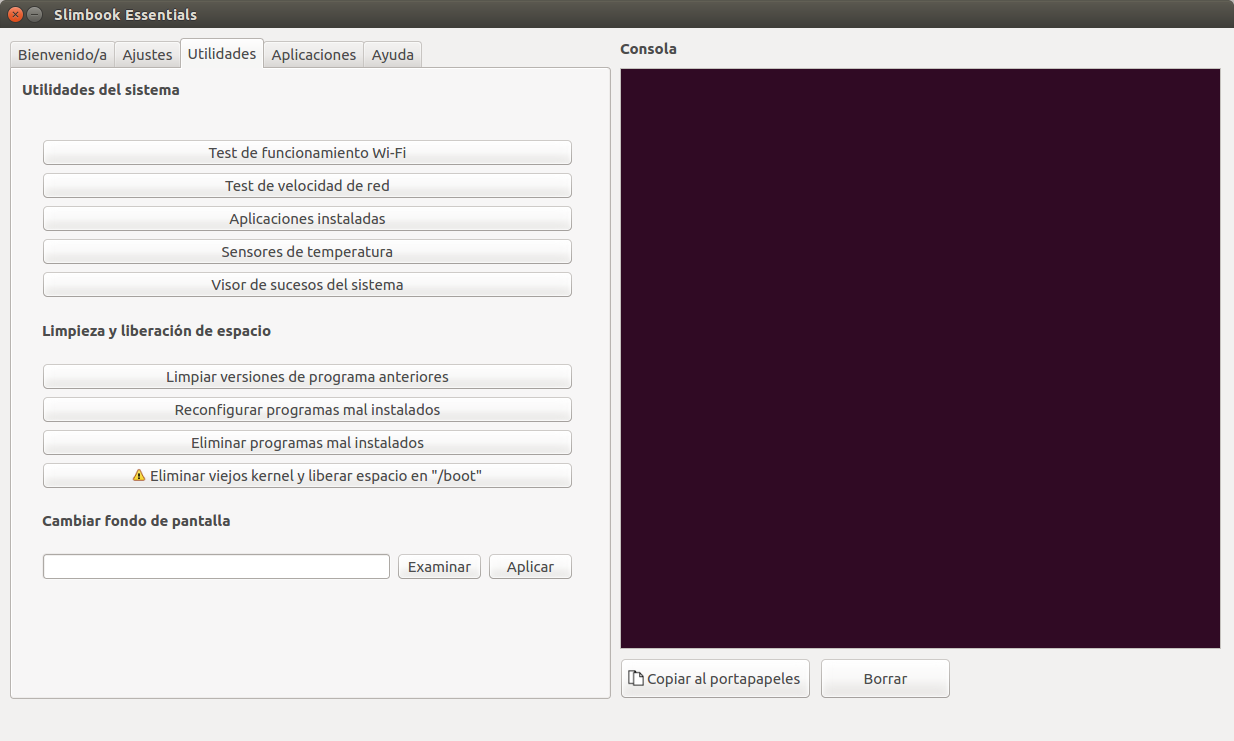Click the wallpaper path input field
Screen dimensions: 1234x741
click(216, 567)
